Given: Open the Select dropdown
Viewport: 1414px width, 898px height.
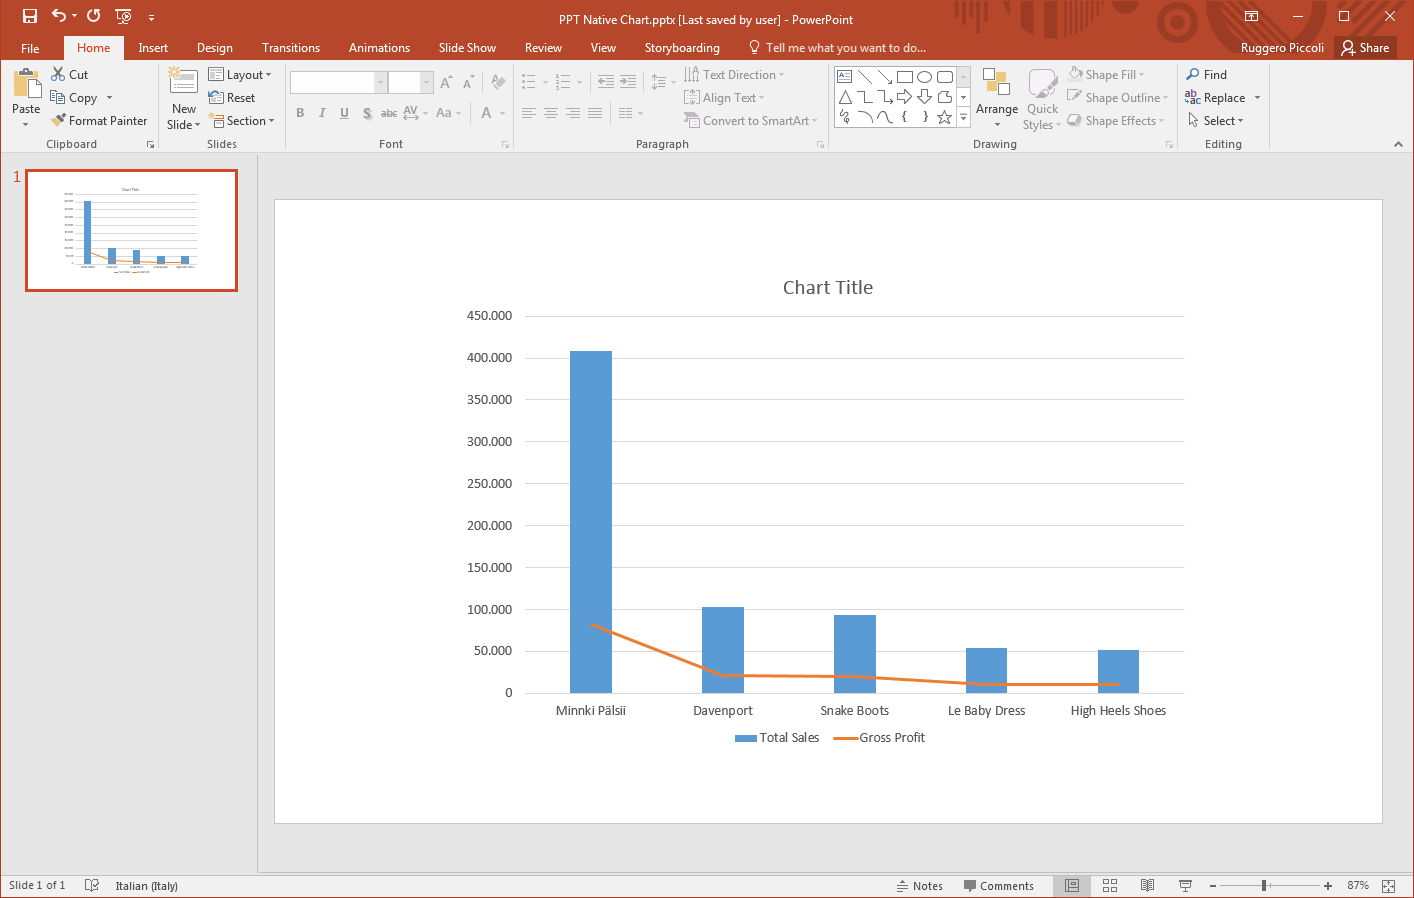Looking at the screenshot, I should [x=1216, y=121].
